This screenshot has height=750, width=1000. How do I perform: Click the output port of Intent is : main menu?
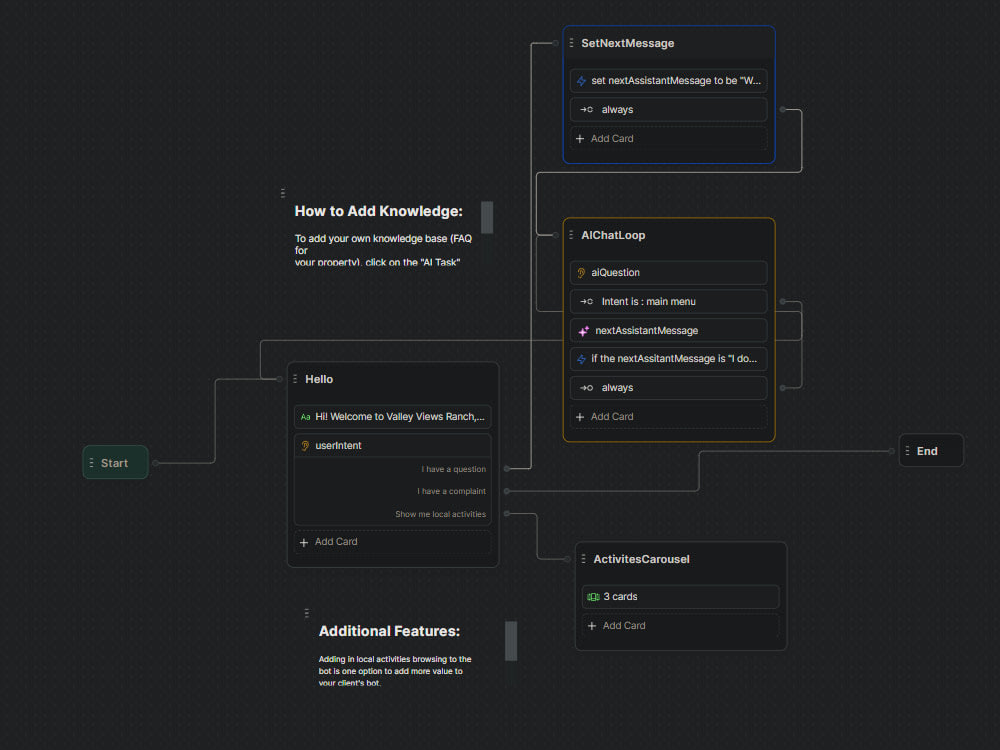(783, 302)
